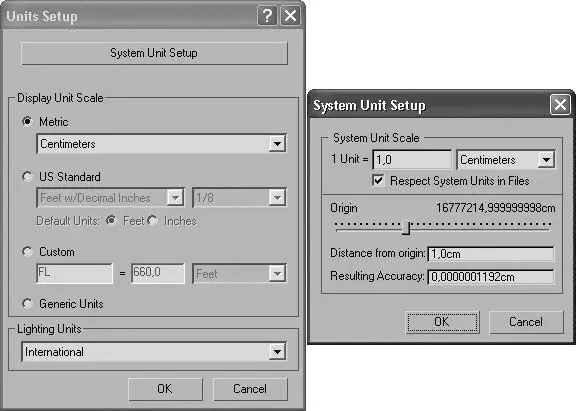Click OK in Units Setup dialog

[165, 389]
